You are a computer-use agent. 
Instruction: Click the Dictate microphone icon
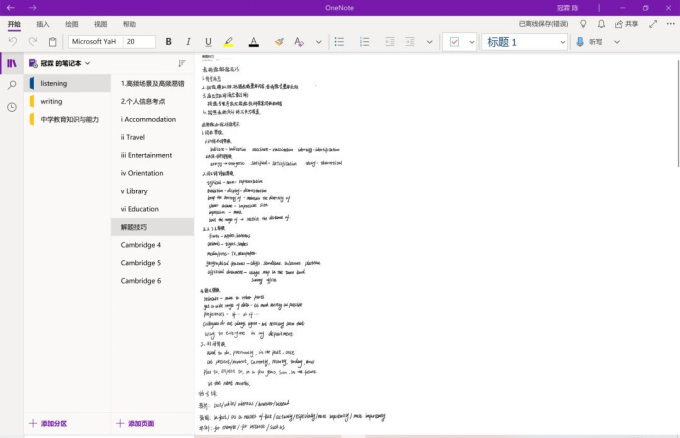580,42
